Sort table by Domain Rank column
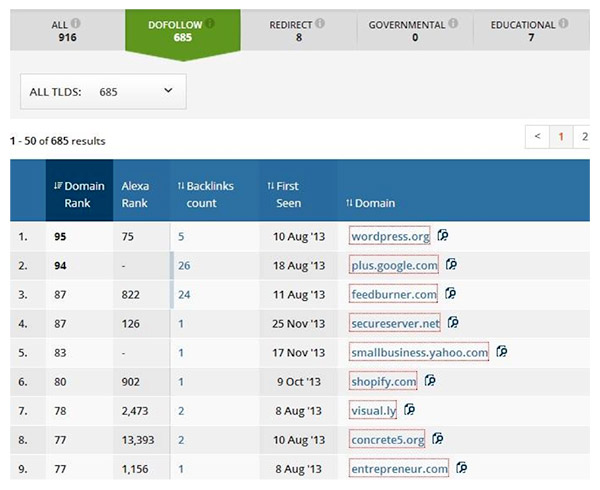The width and height of the screenshot is (600, 490). [x=78, y=194]
